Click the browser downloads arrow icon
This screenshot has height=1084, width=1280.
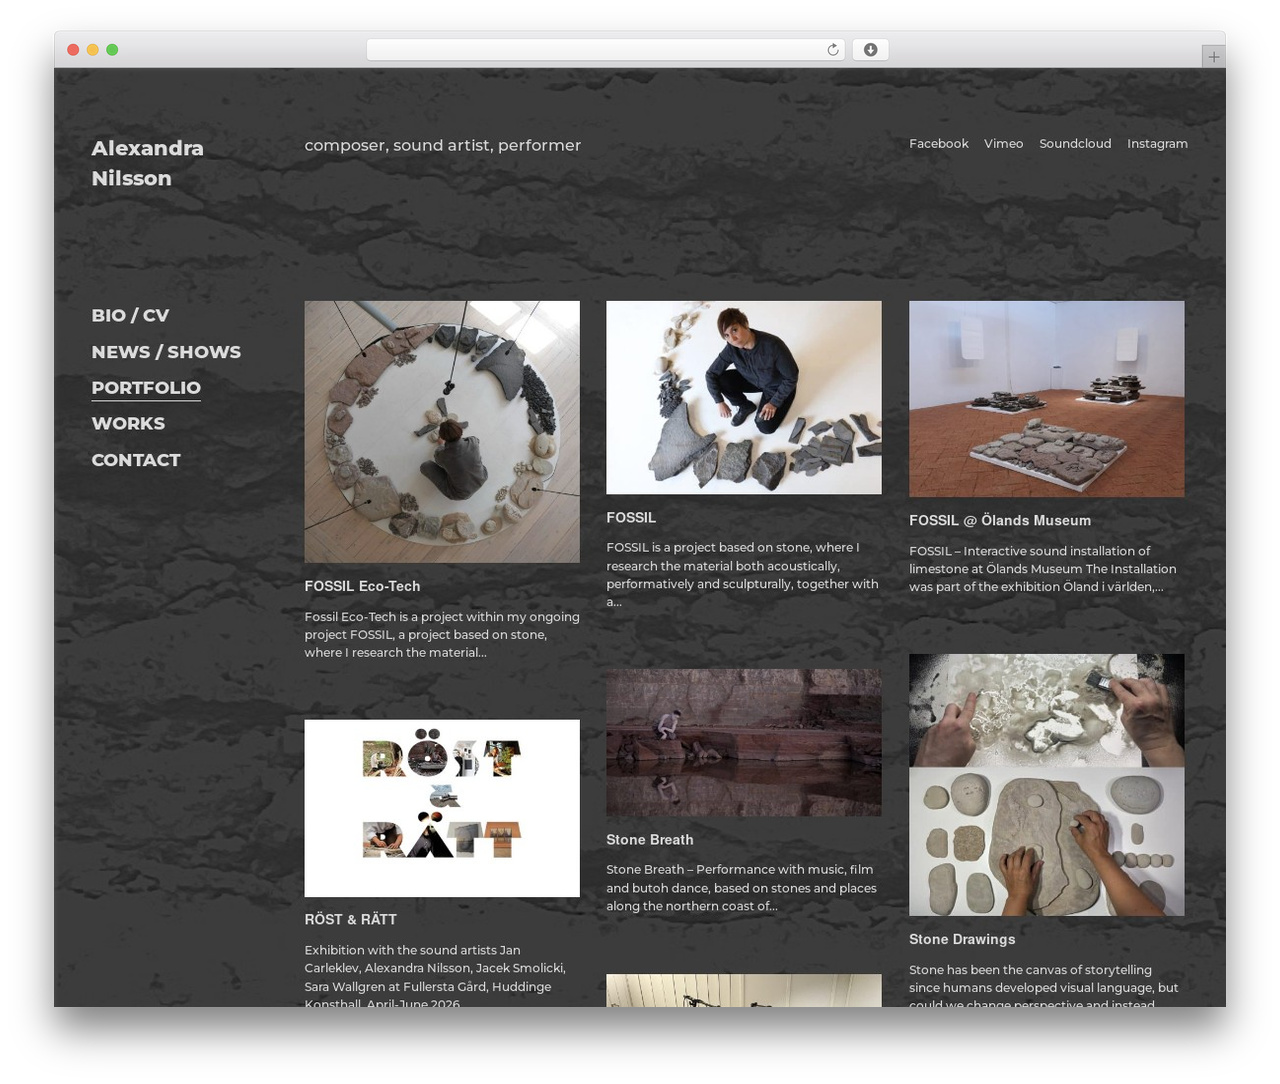pyautogui.click(x=870, y=50)
